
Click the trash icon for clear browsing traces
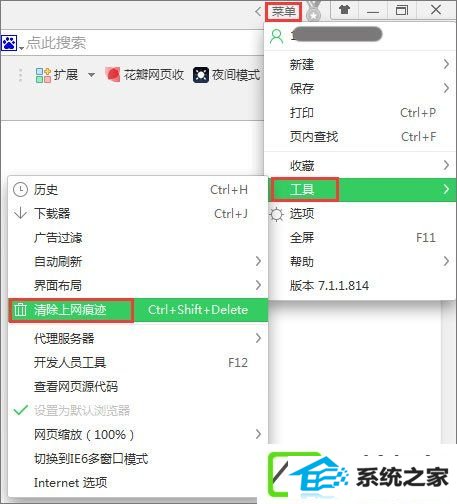point(20,310)
